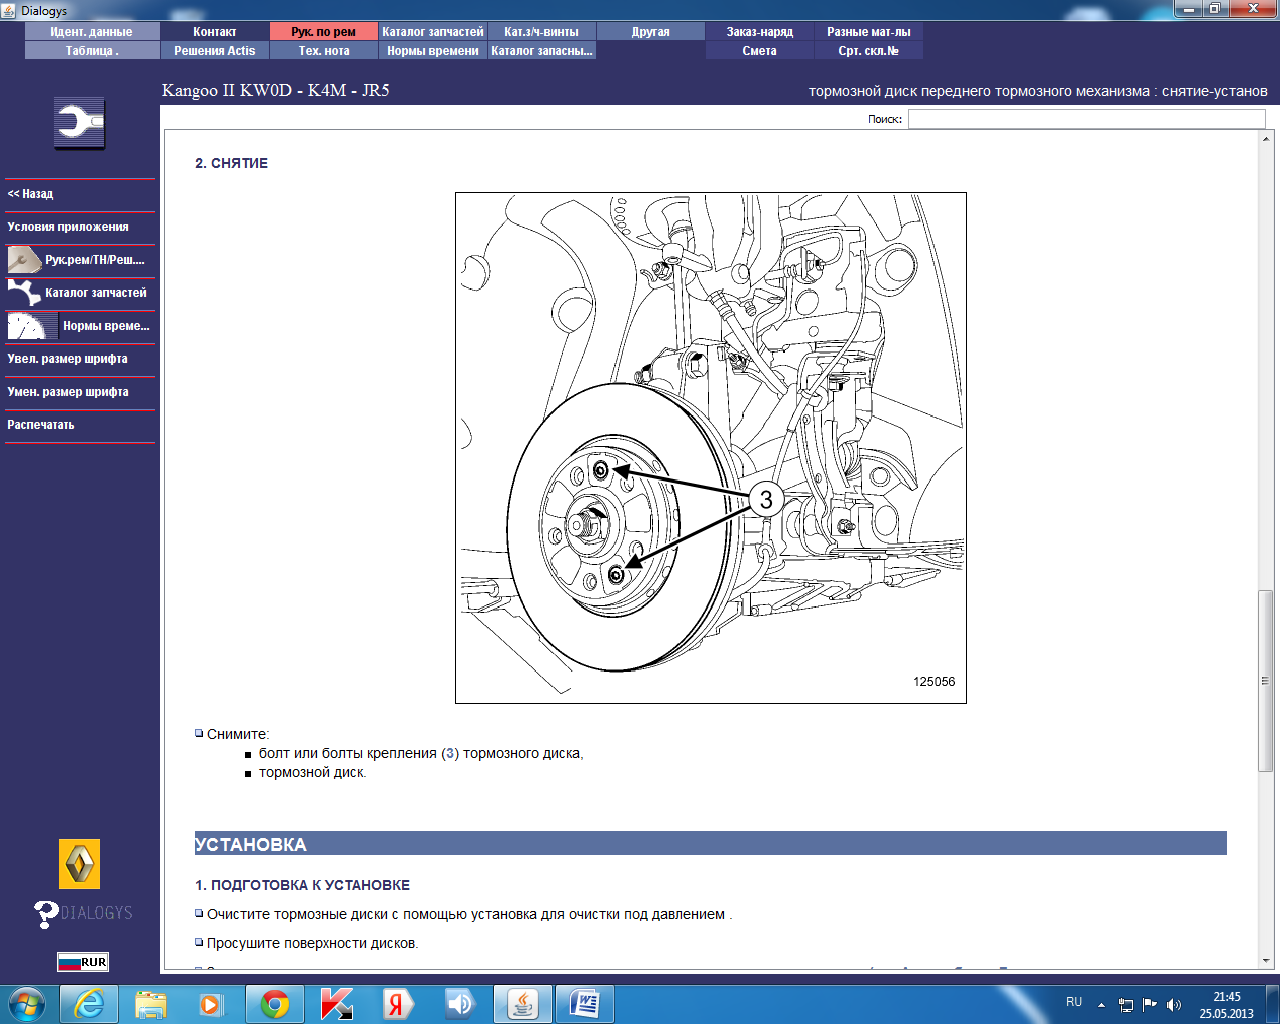
Task: Open the Смета tab
Action: (760, 51)
